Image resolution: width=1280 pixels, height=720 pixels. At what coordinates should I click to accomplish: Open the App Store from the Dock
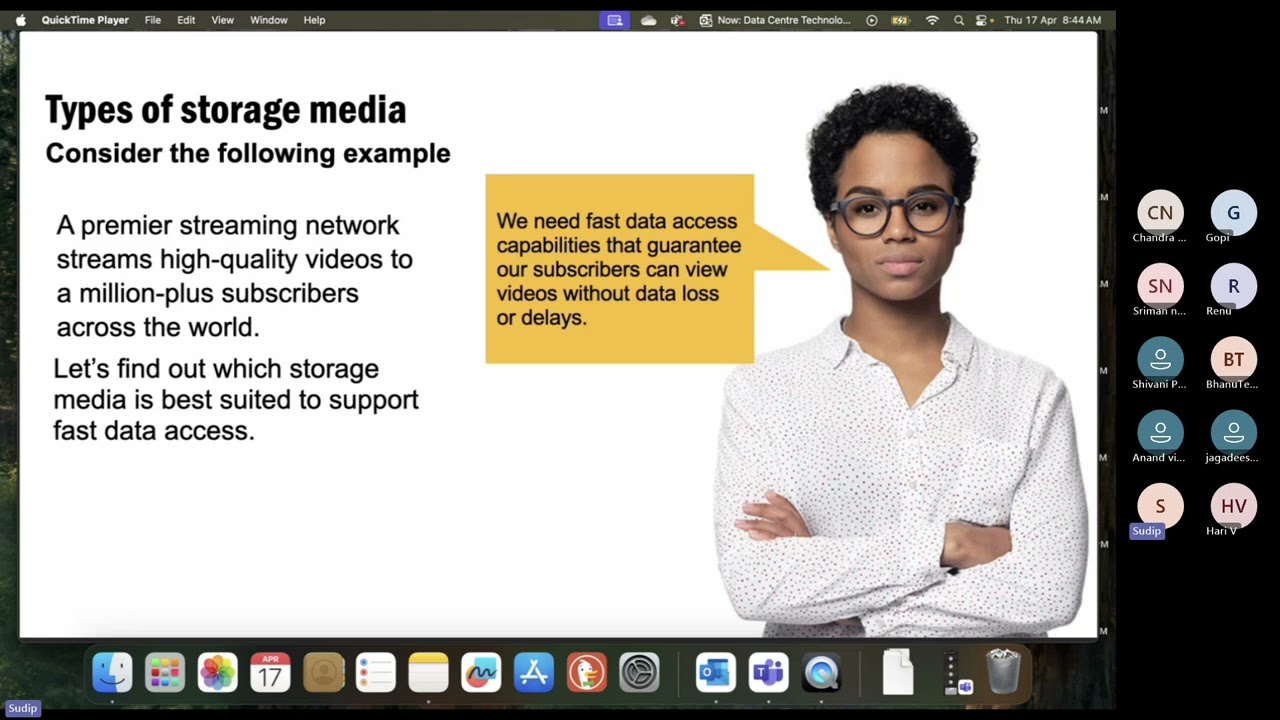click(x=534, y=672)
